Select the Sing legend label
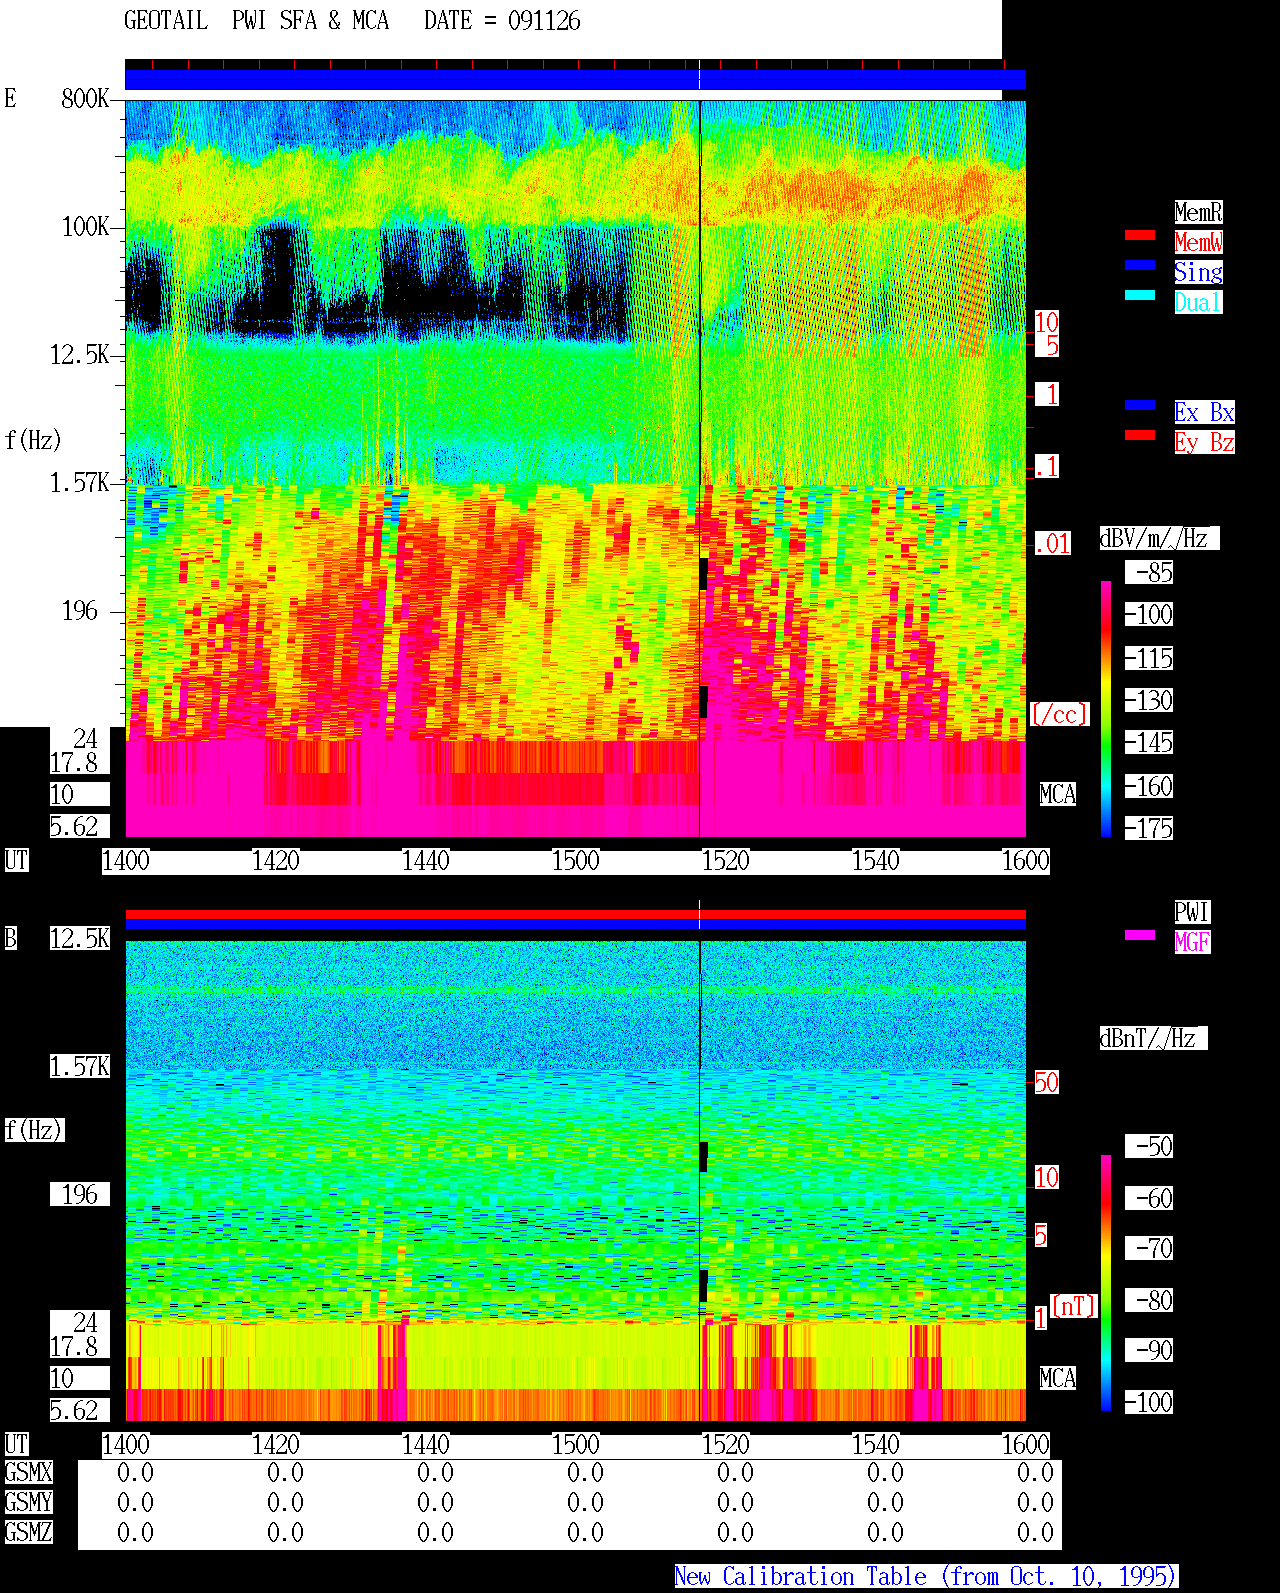The height and width of the screenshot is (1593, 1280). (x=1198, y=272)
